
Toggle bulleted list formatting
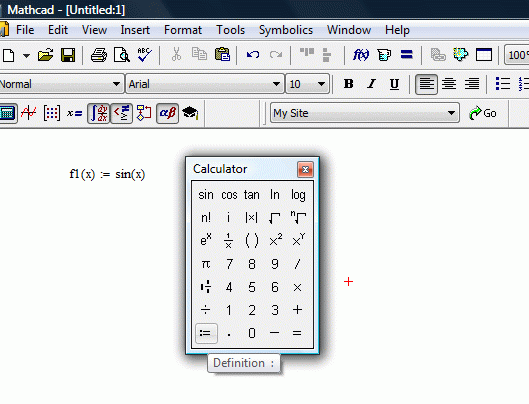coord(503,84)
